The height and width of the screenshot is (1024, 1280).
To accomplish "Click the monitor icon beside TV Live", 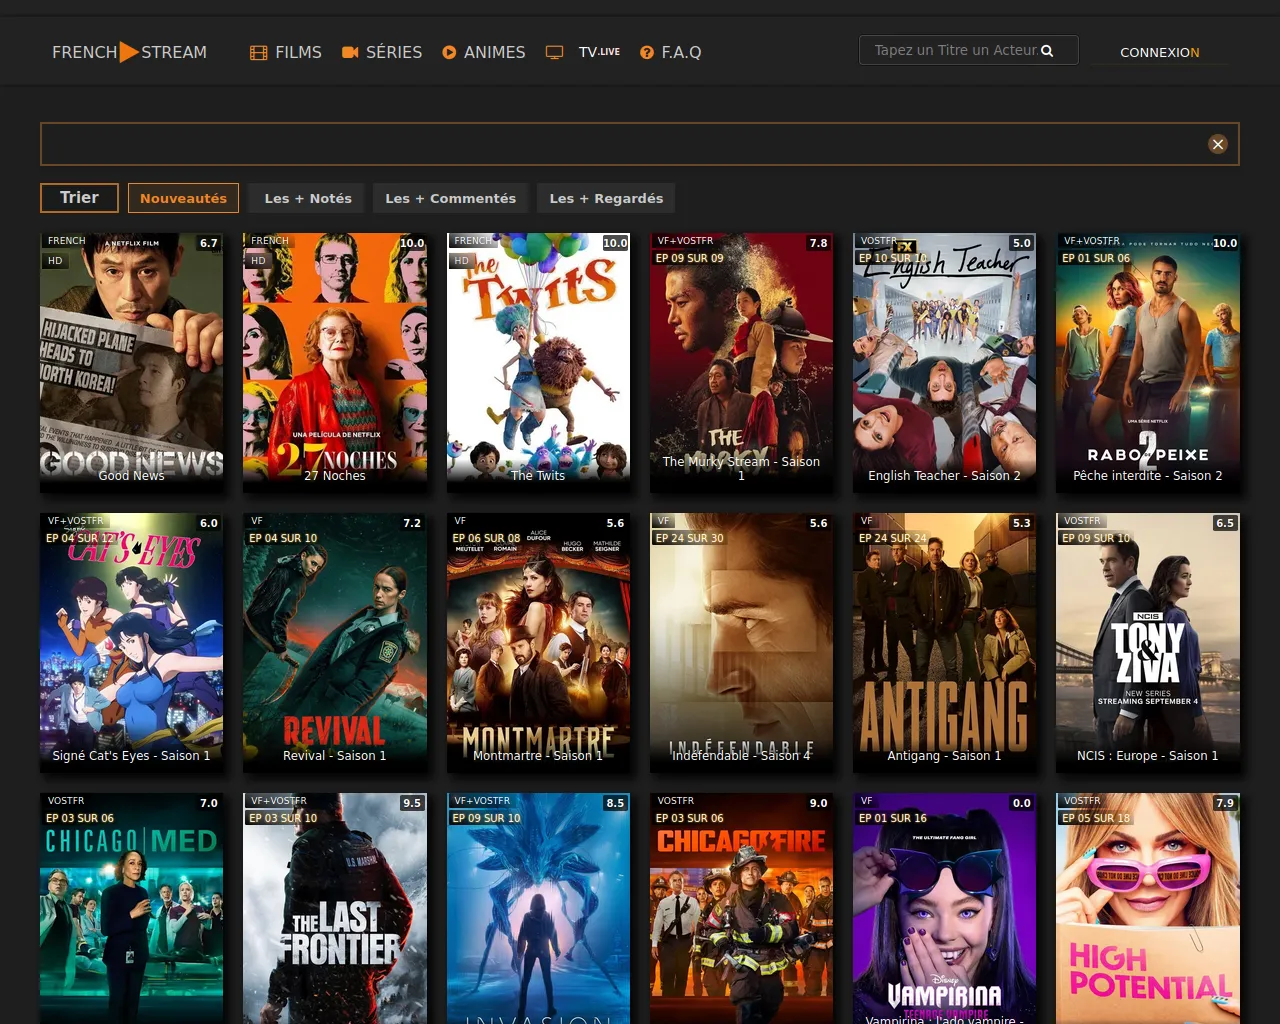I will tap(554, 52).
